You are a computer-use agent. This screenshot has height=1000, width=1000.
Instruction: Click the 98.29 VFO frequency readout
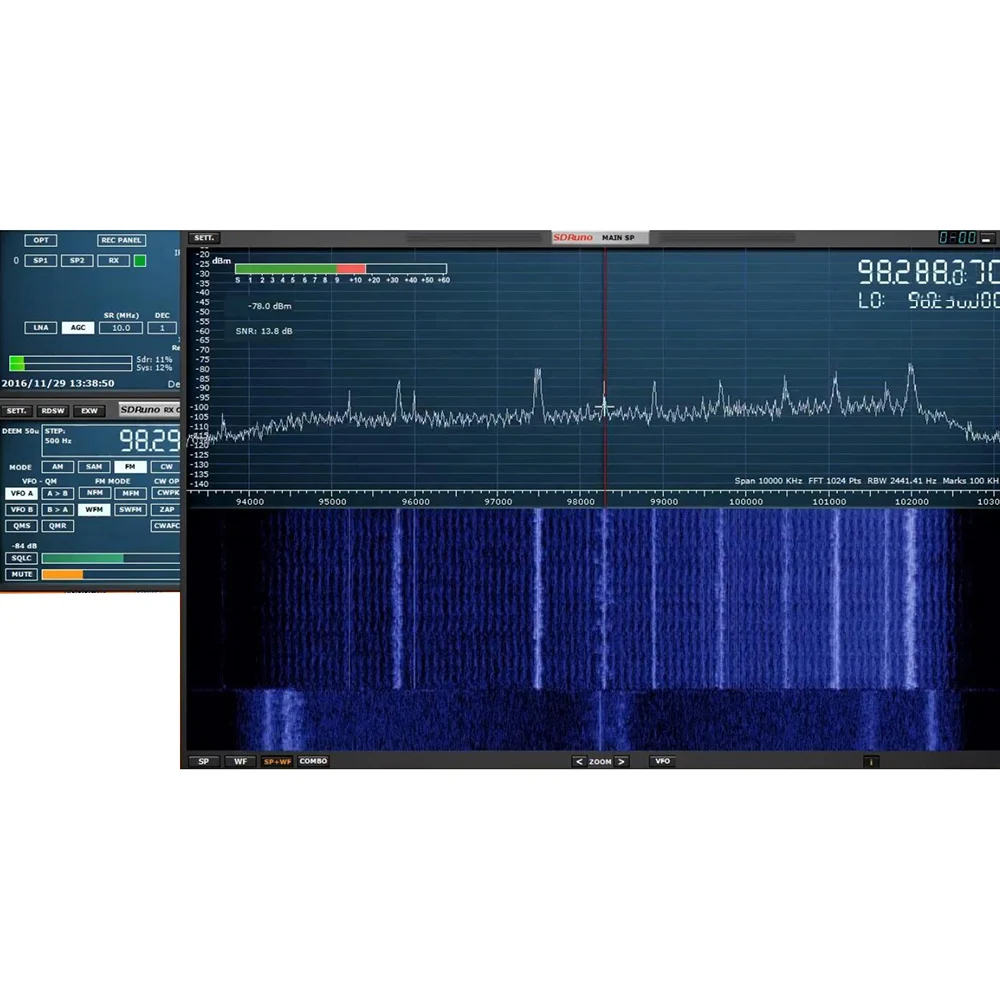point(149,440)
